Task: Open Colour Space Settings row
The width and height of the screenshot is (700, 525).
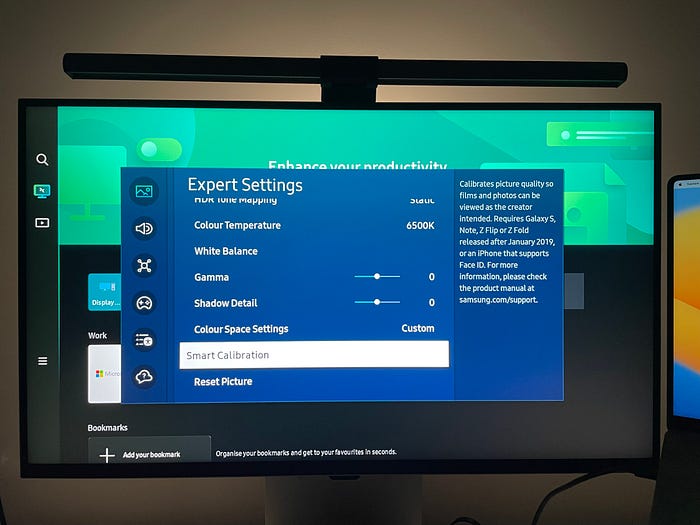Action: (314, 329)
